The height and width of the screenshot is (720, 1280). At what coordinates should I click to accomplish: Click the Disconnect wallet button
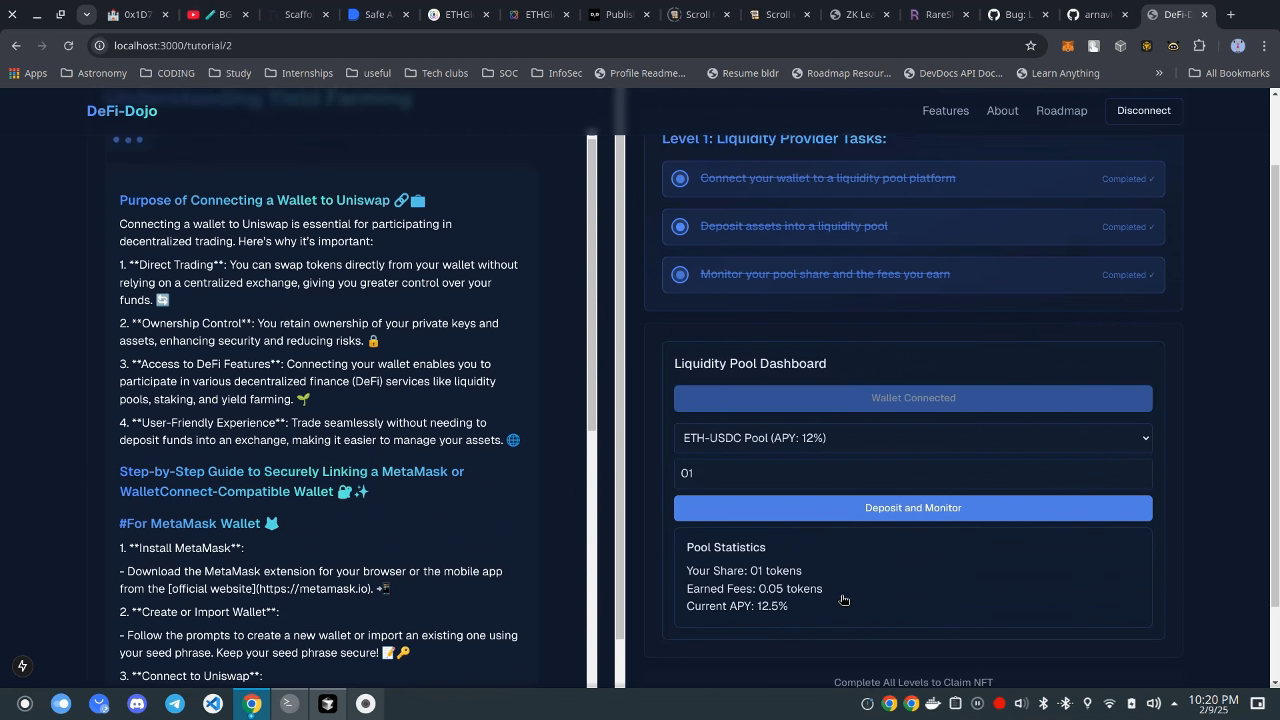tap(1144, 111)
